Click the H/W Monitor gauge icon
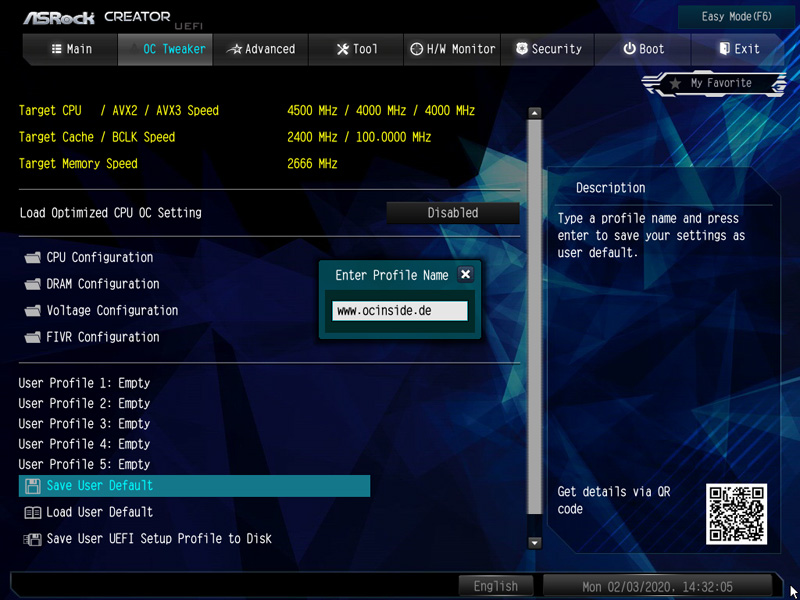The image size is (800, 600). pos(416,49)
